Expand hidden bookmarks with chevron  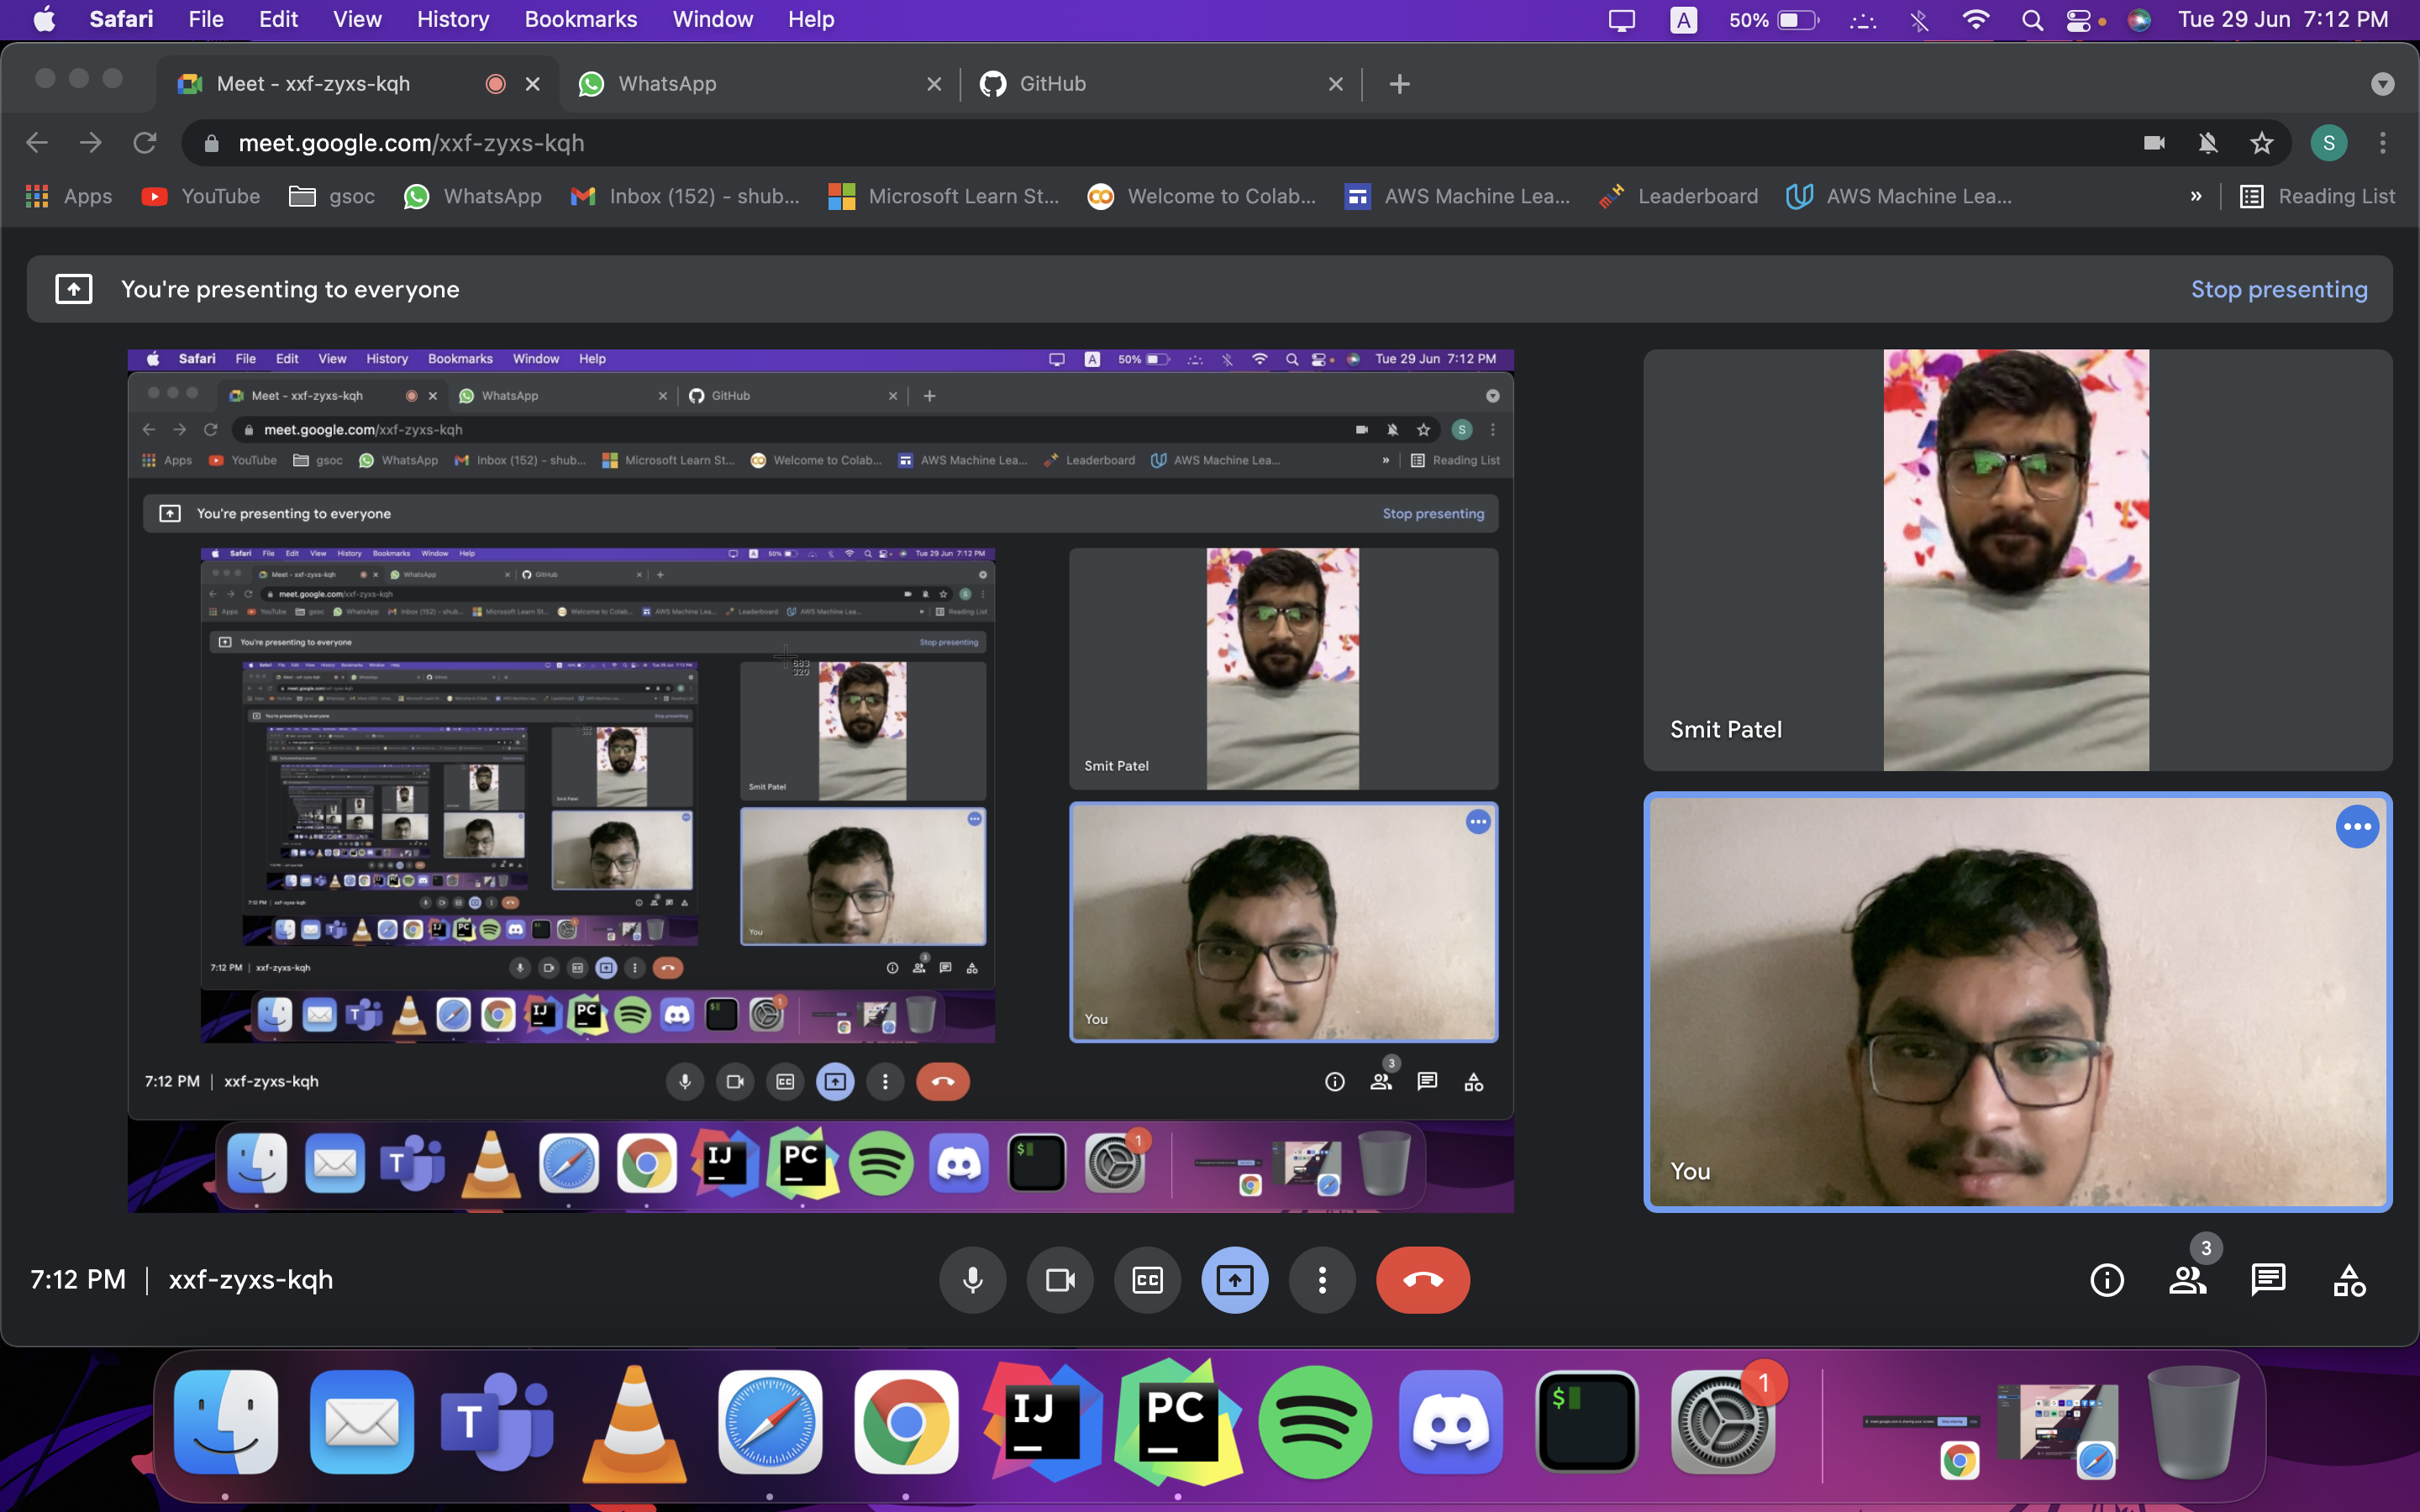point(2196,196)
